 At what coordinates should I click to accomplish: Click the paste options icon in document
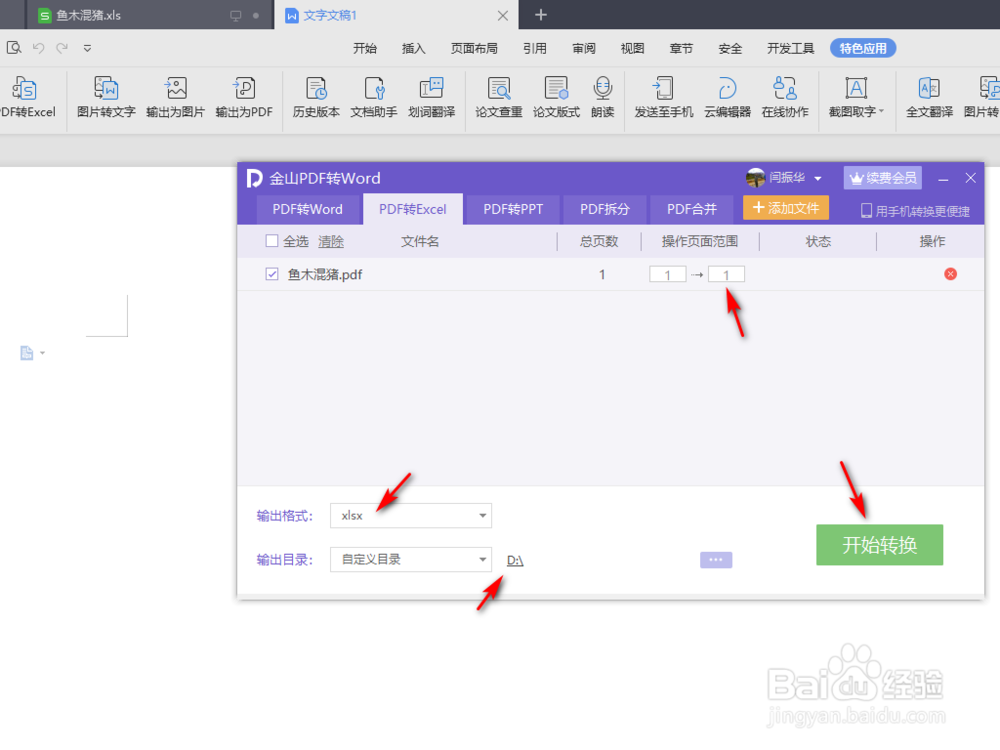27,353
